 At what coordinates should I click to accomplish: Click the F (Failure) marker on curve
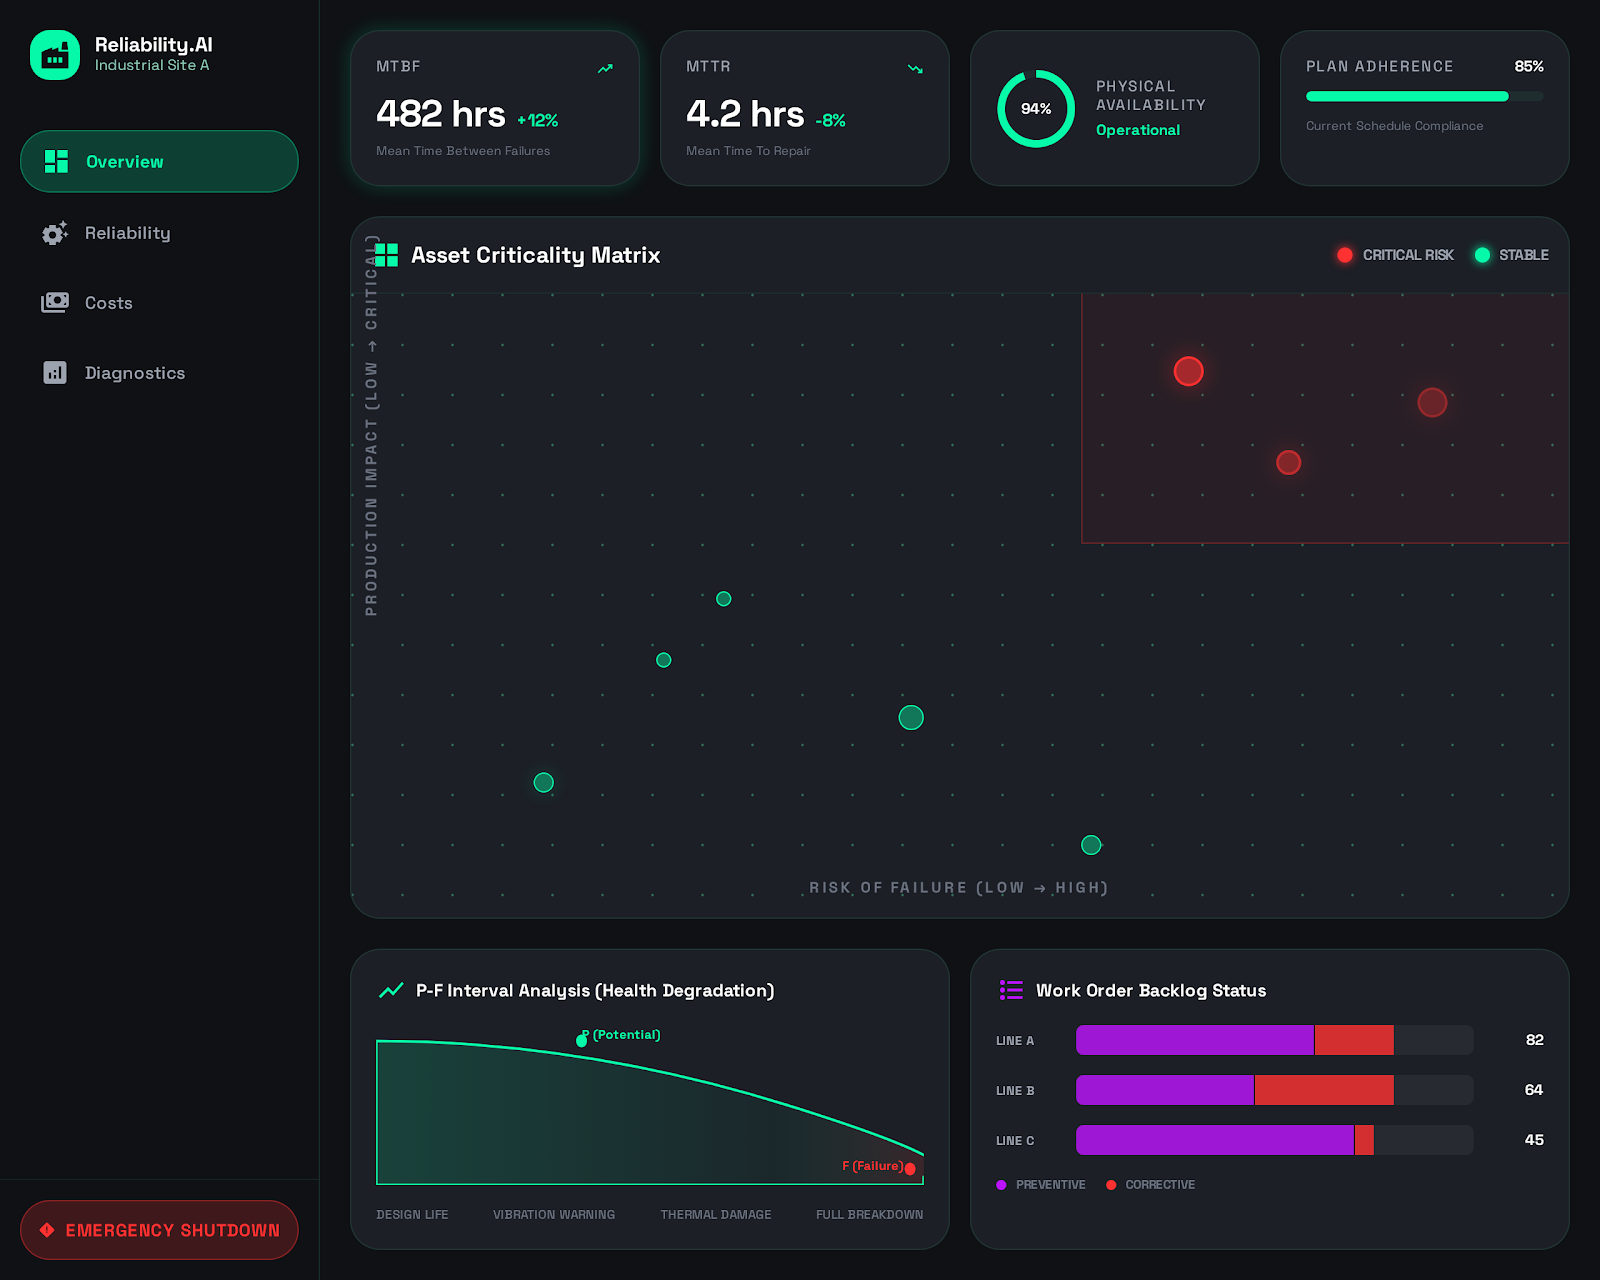(x=910, y=1169)
